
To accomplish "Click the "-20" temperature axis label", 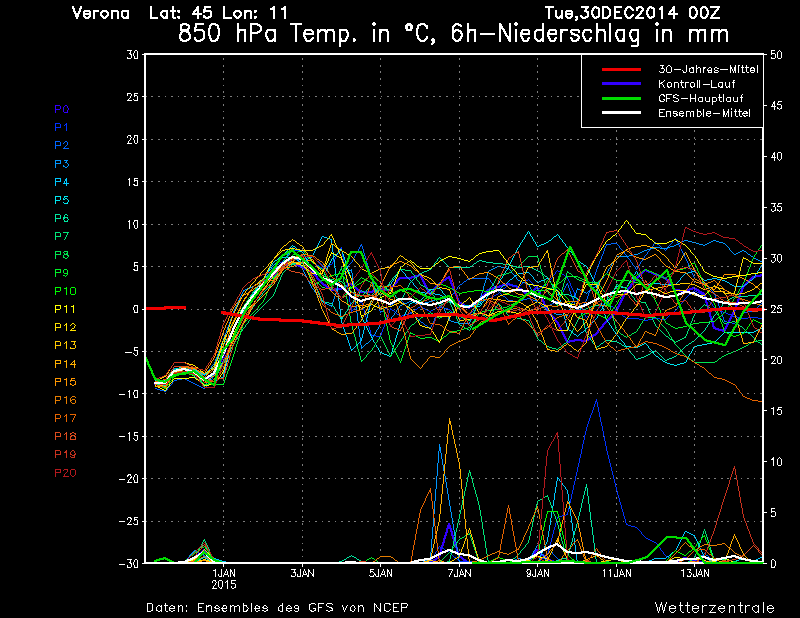I will 128,479.
